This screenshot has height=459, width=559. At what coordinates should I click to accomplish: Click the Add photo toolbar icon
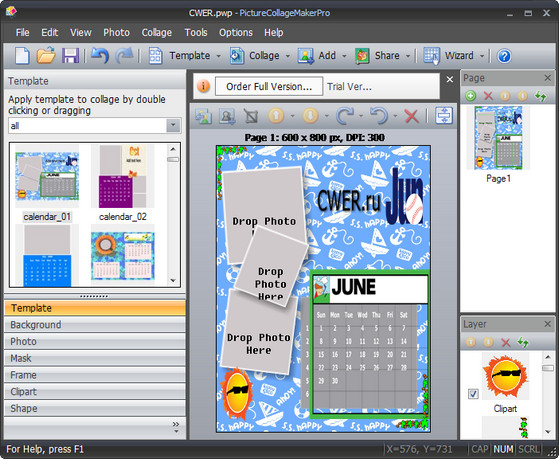[x=306, y=56]
